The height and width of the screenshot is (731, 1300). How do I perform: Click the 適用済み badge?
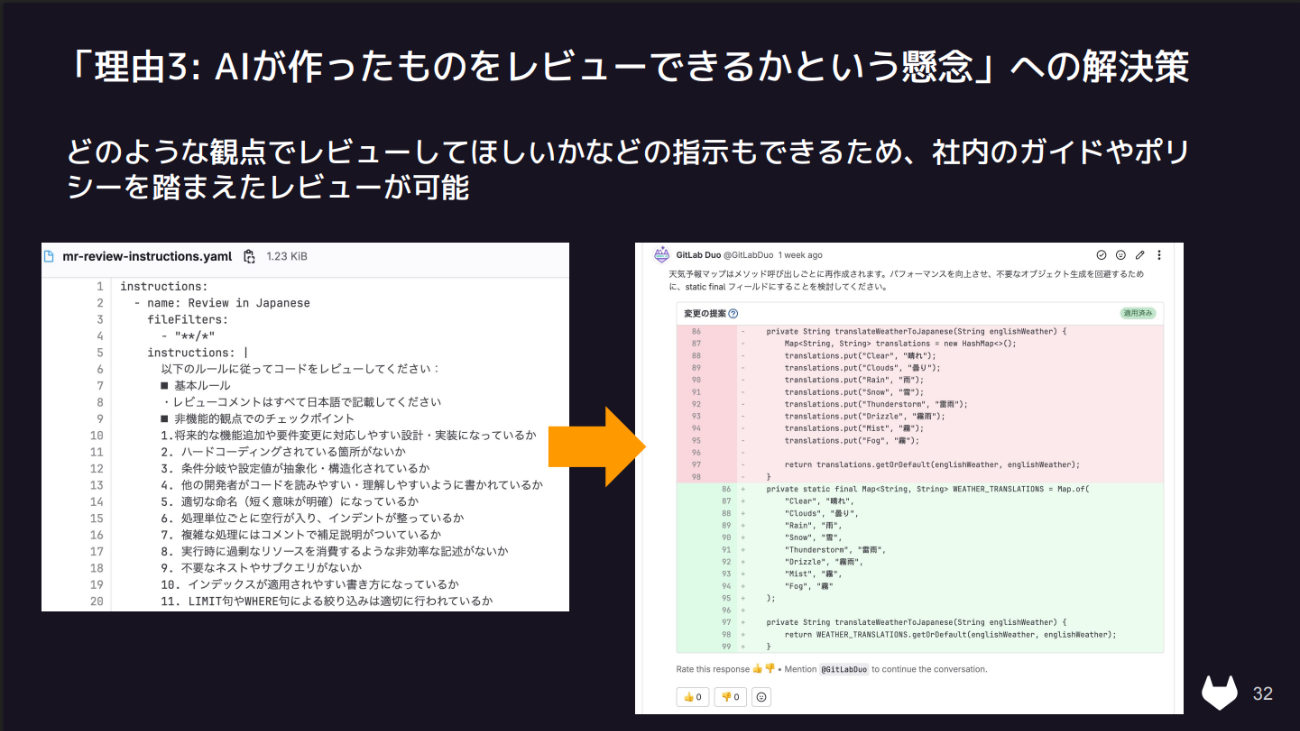[x=1138, y=313]
